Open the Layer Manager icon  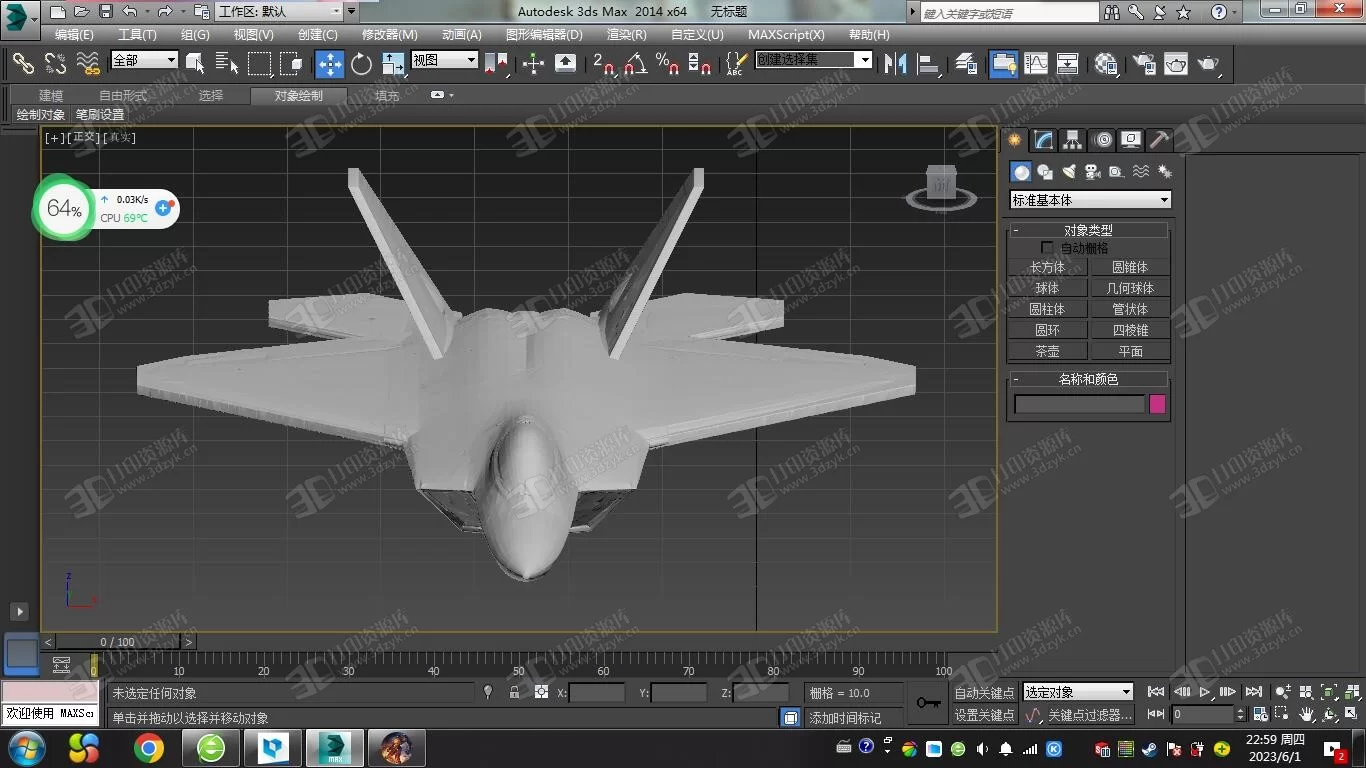pos(966,63)
